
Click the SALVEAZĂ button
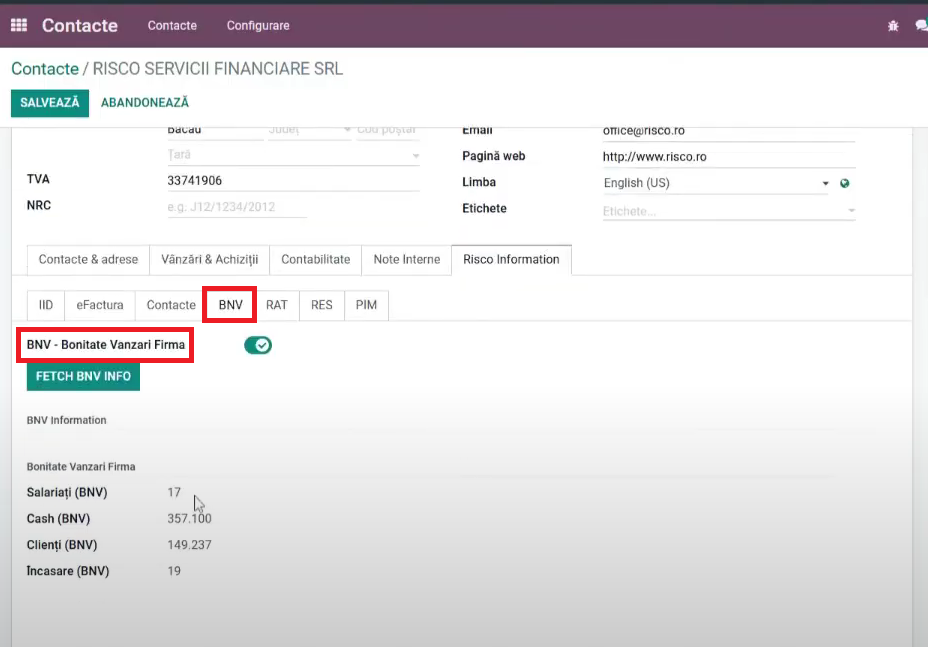pyautogui.click(x=50, y=103)
